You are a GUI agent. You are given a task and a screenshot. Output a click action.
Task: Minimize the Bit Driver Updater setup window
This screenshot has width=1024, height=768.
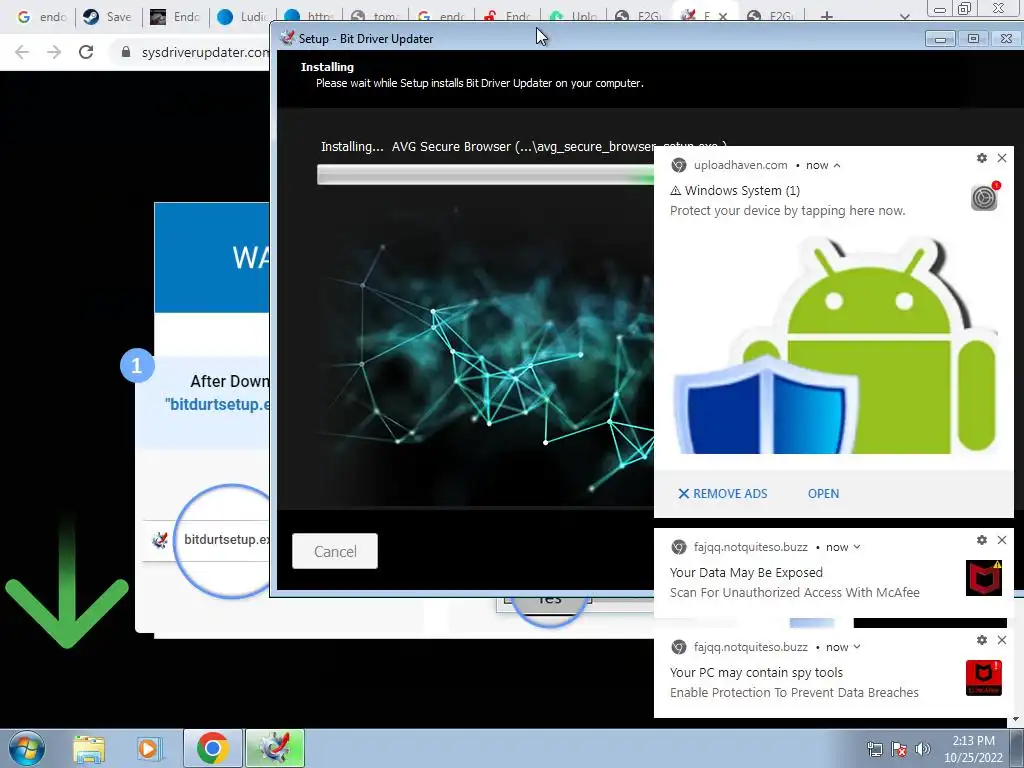[940, 39]
